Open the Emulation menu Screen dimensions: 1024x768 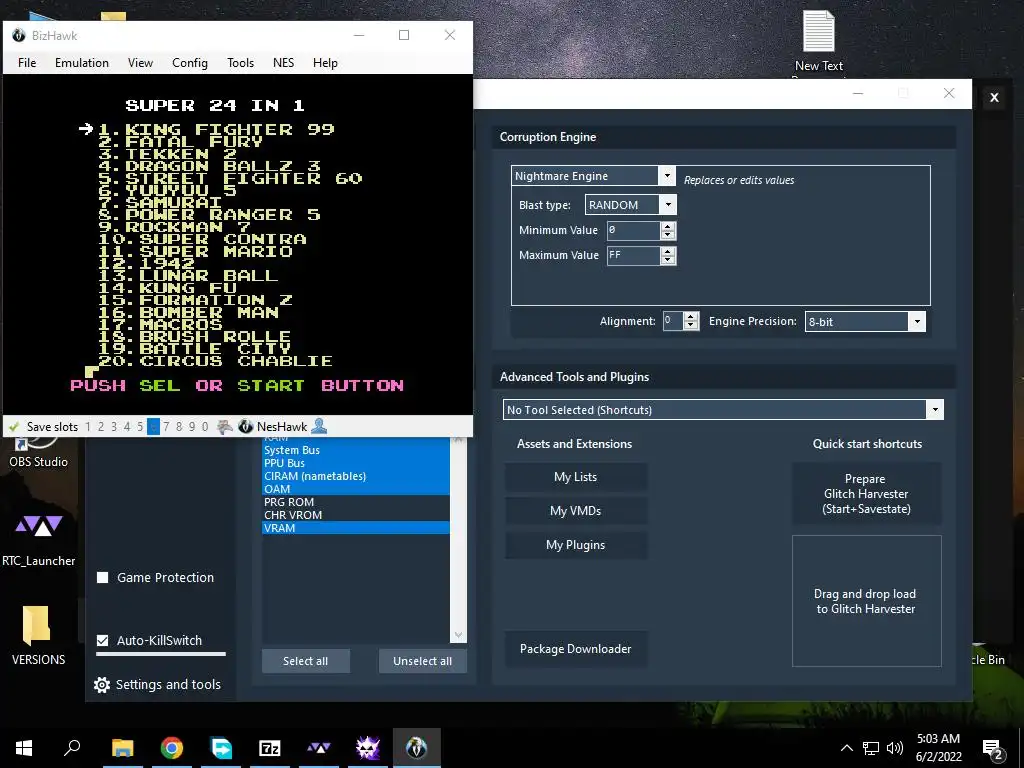pos(82,63)
